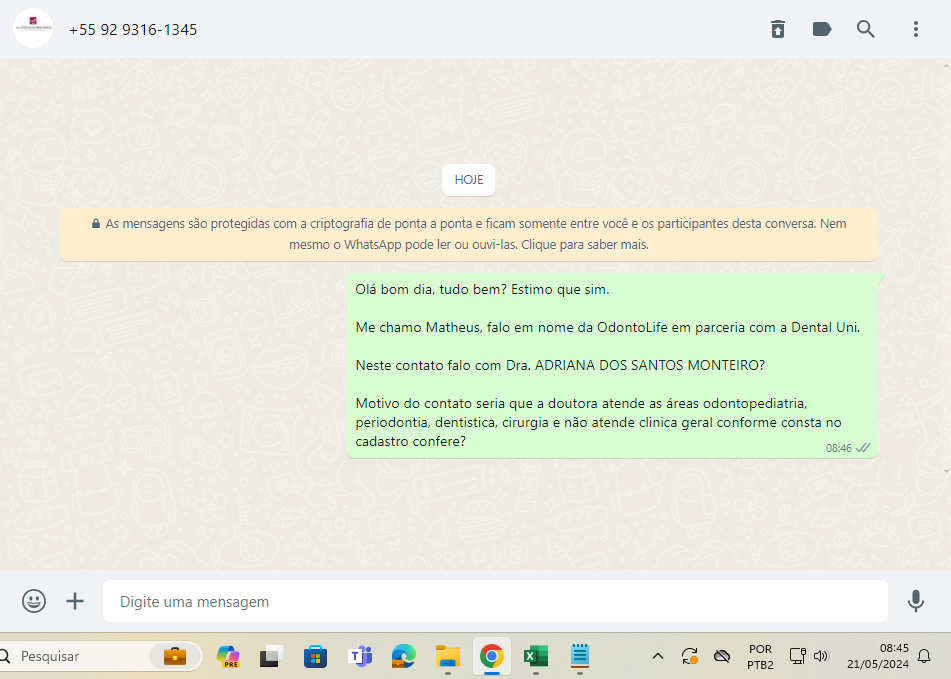Open the attachment plus menu
The image size is (951, 679).
(75, 601)
